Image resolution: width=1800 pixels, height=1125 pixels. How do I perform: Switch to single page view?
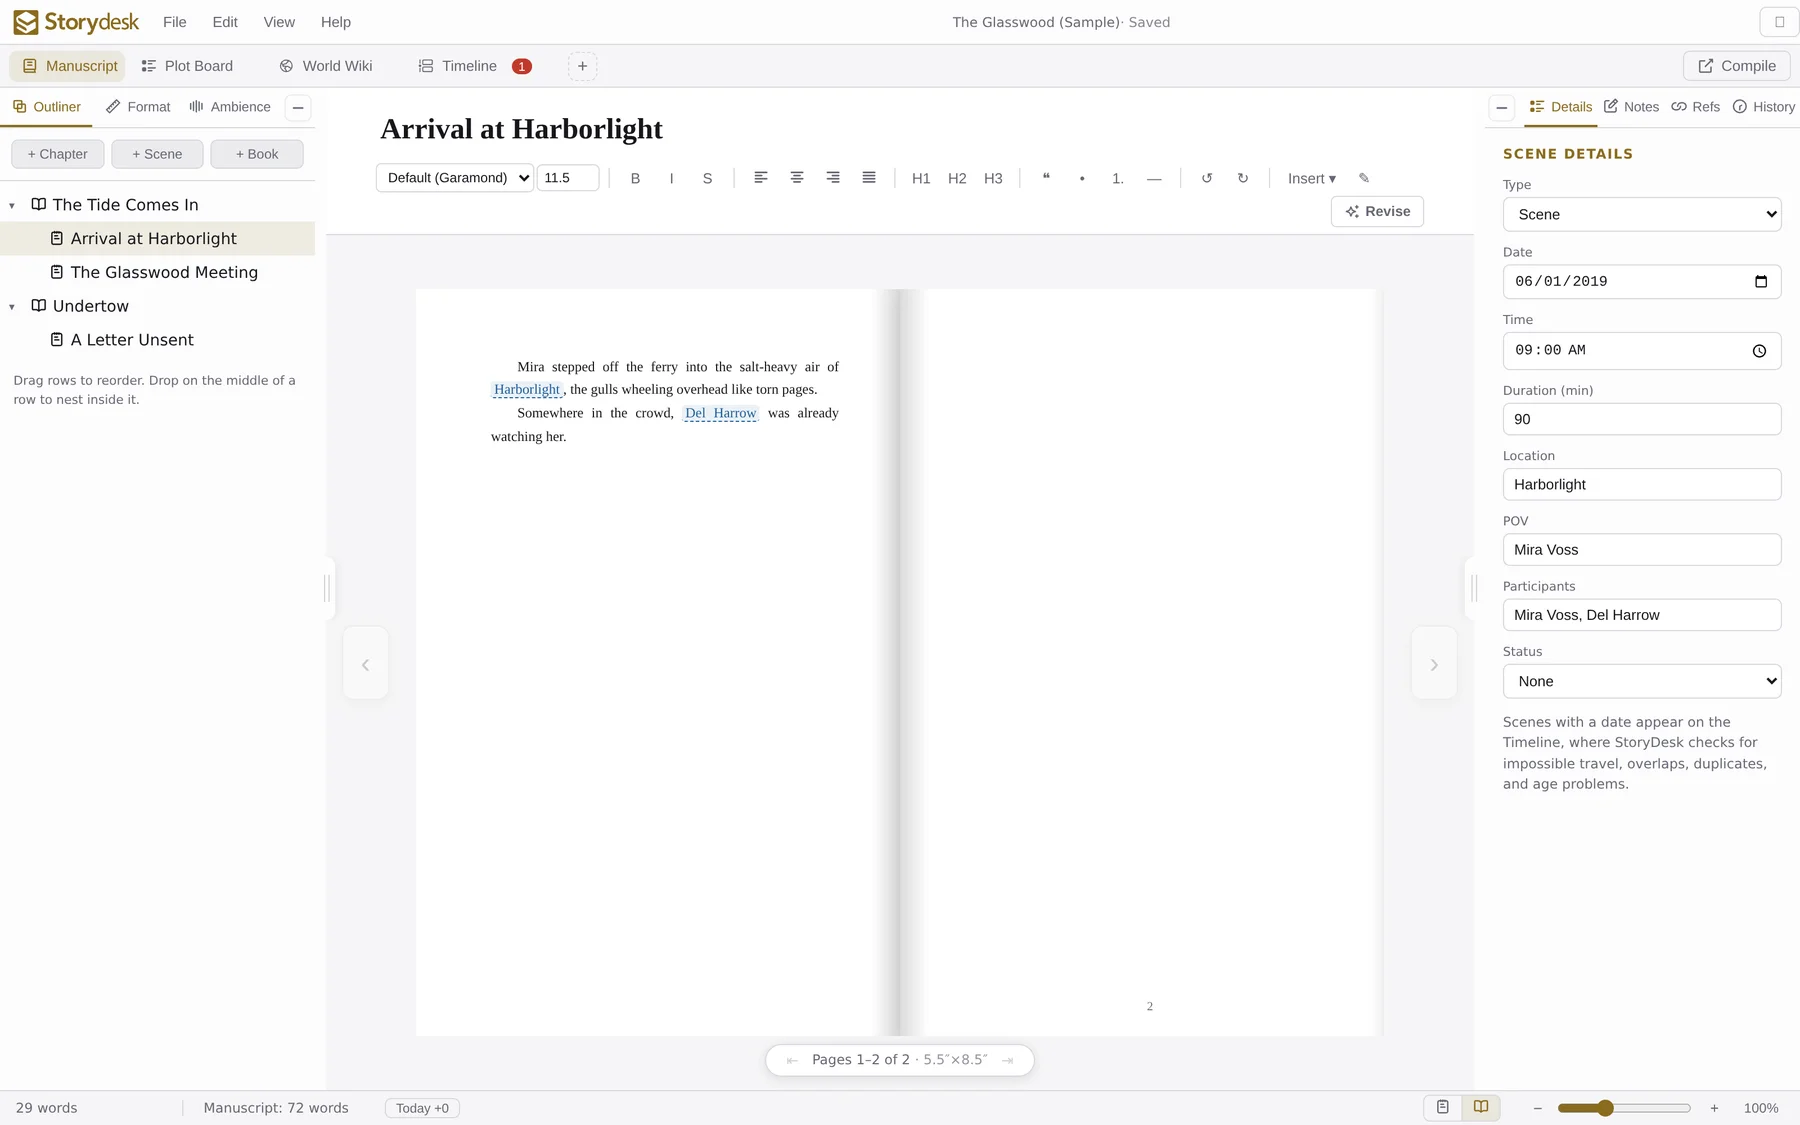click(1443, 1107)
